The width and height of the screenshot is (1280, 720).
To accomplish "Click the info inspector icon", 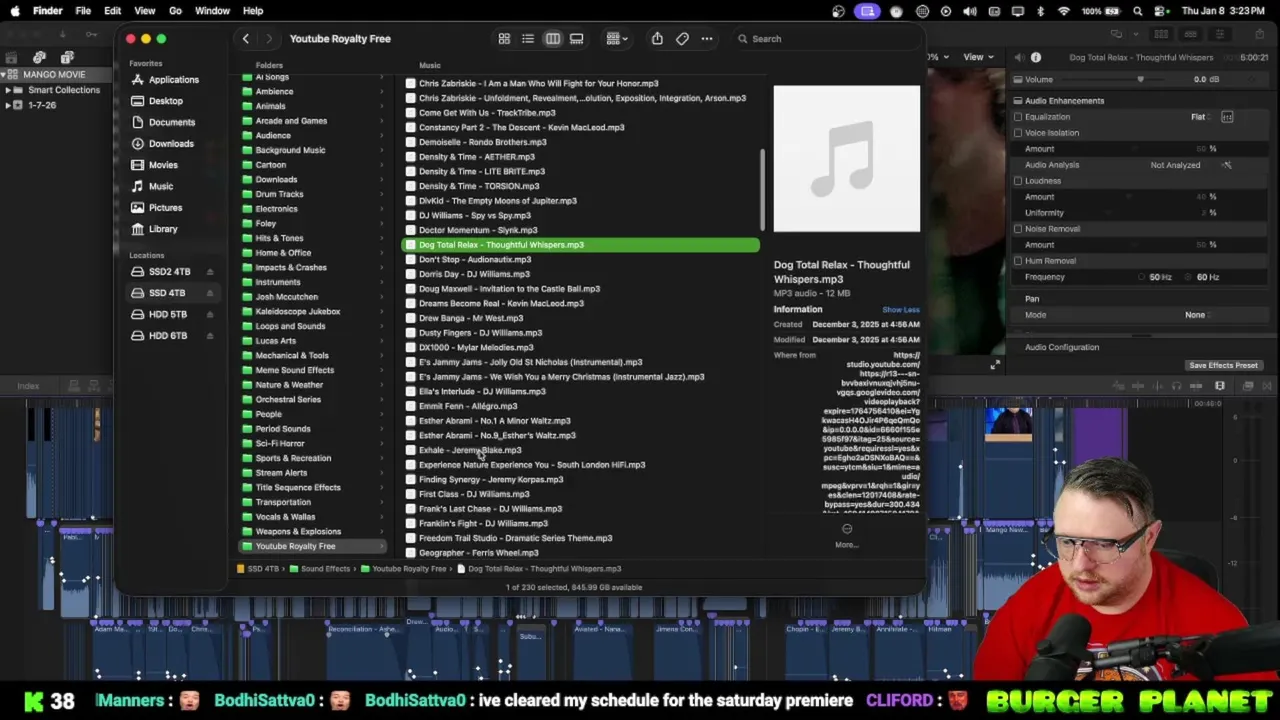I will (1036, 58).
